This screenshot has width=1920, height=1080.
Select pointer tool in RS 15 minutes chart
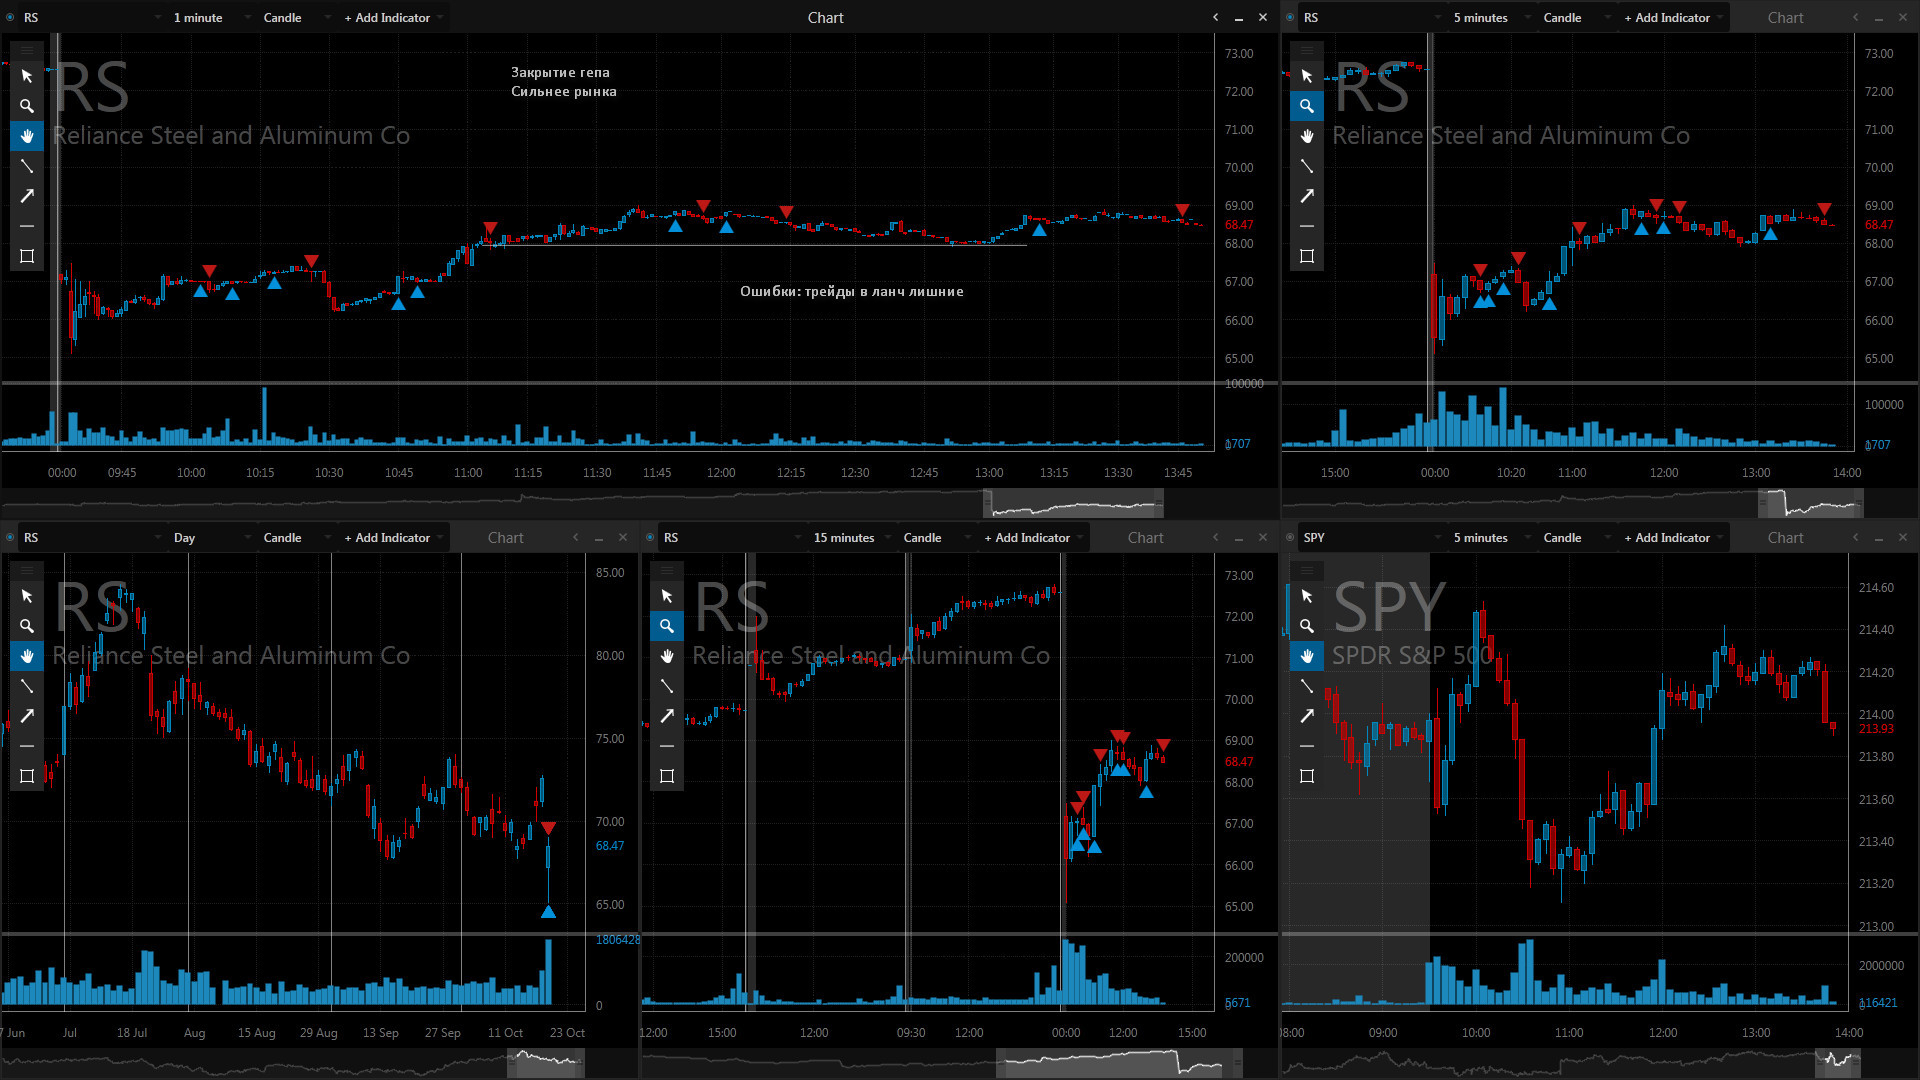(667, 596)
